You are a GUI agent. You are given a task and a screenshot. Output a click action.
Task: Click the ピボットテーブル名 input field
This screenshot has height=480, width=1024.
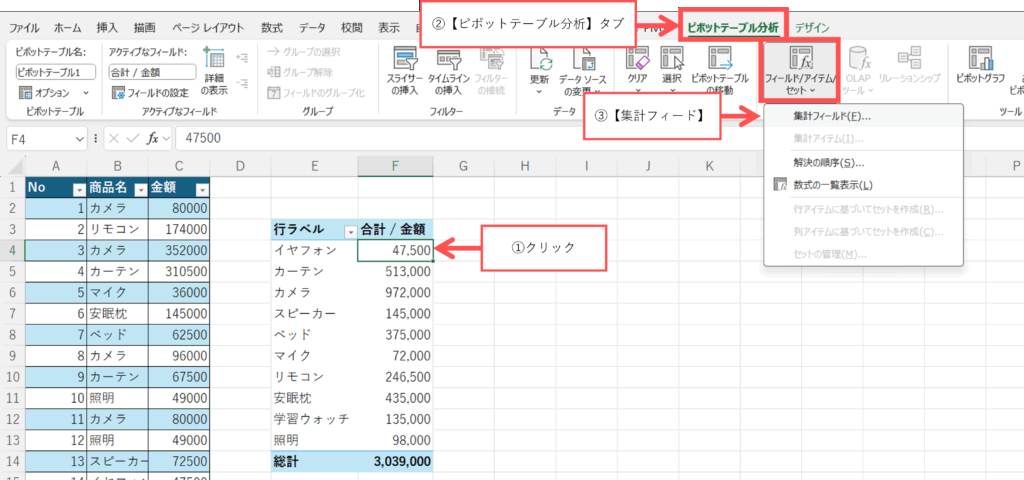[55, 72]
